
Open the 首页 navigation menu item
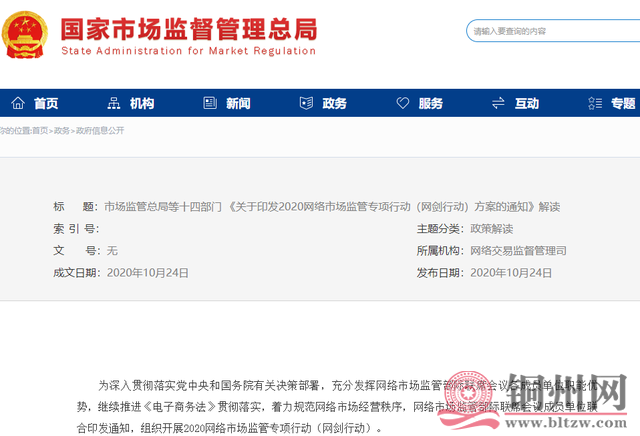pyautogui.click(x=46, y=103)
